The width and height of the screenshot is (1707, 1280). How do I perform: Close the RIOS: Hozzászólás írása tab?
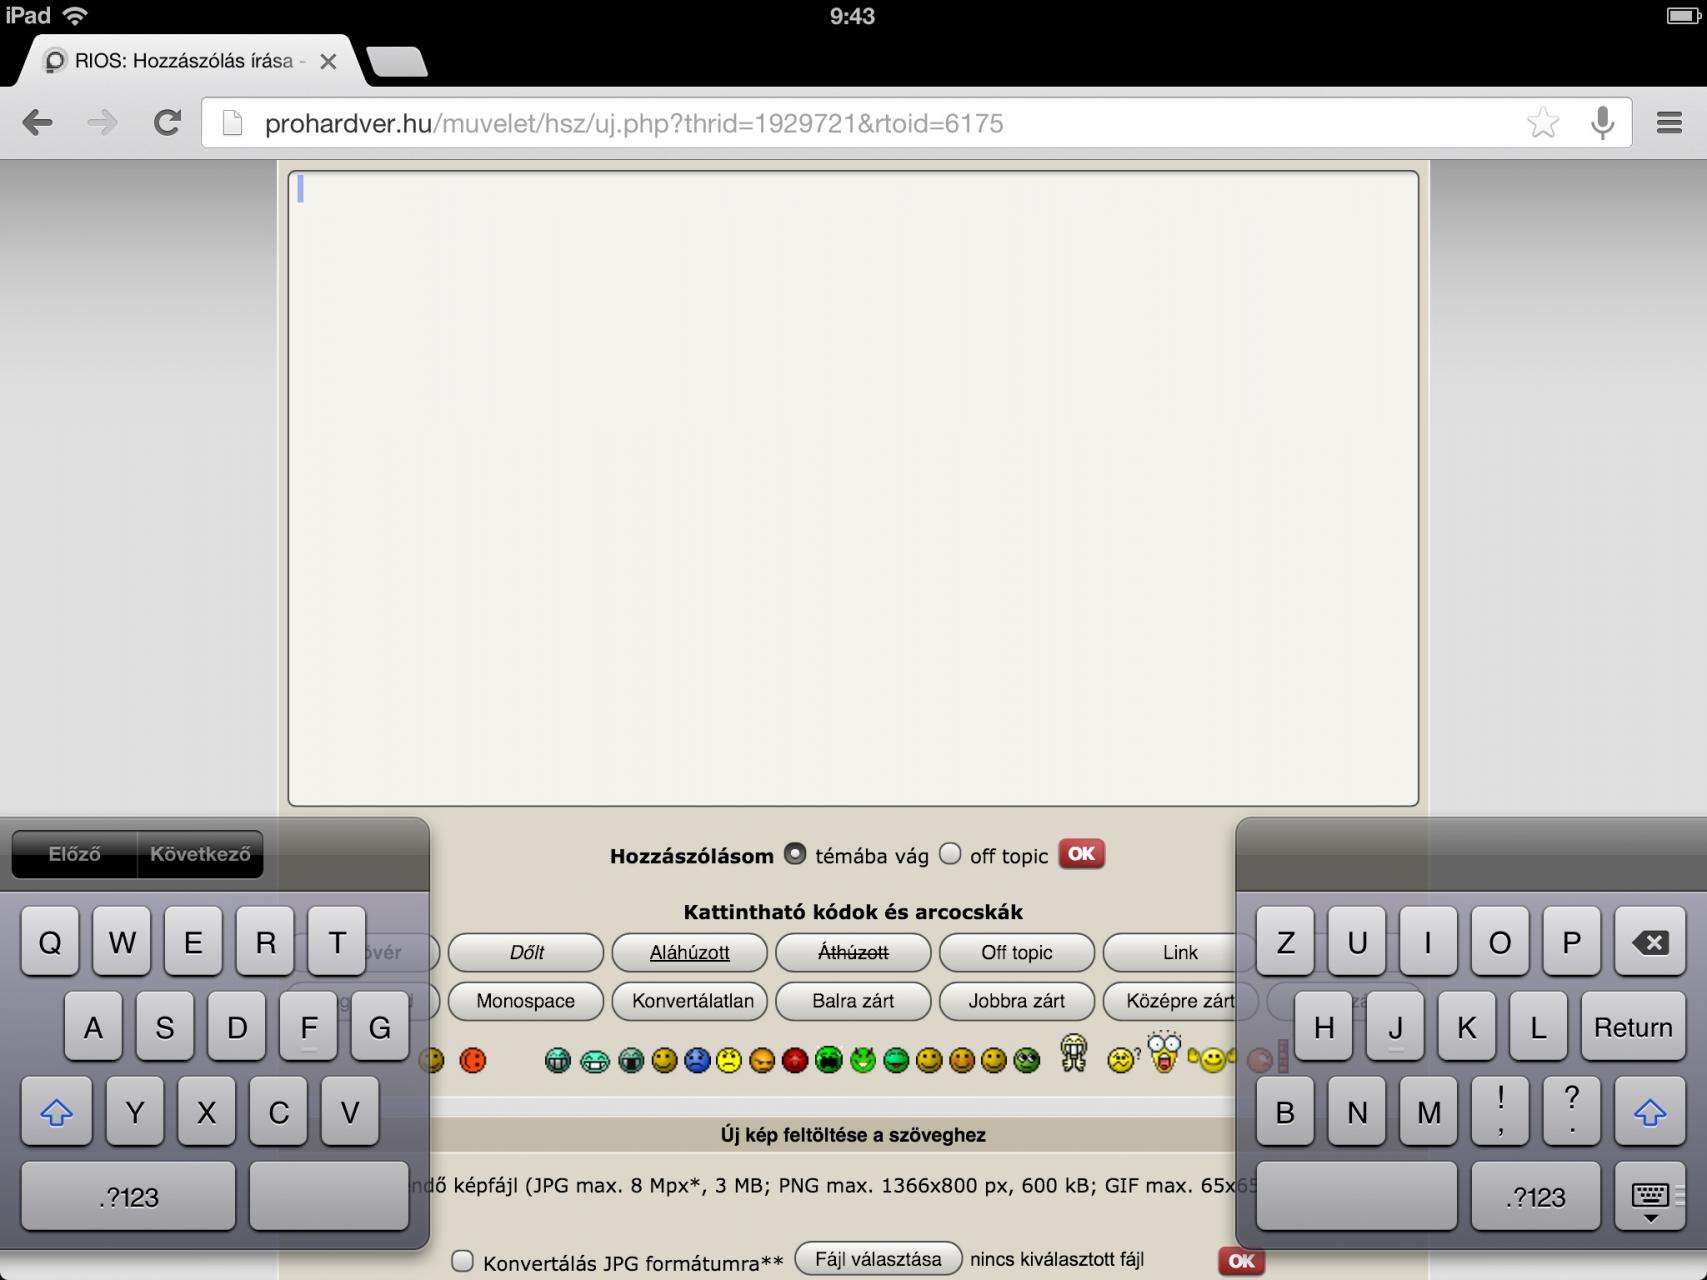point(328,61)
